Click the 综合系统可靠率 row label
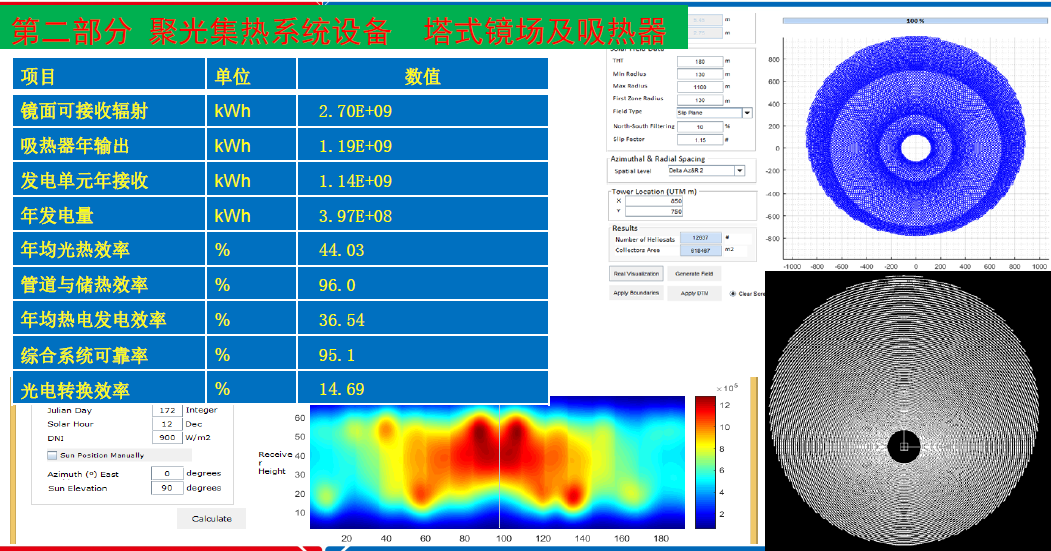The image size is (1051, 551). (84, 355)
